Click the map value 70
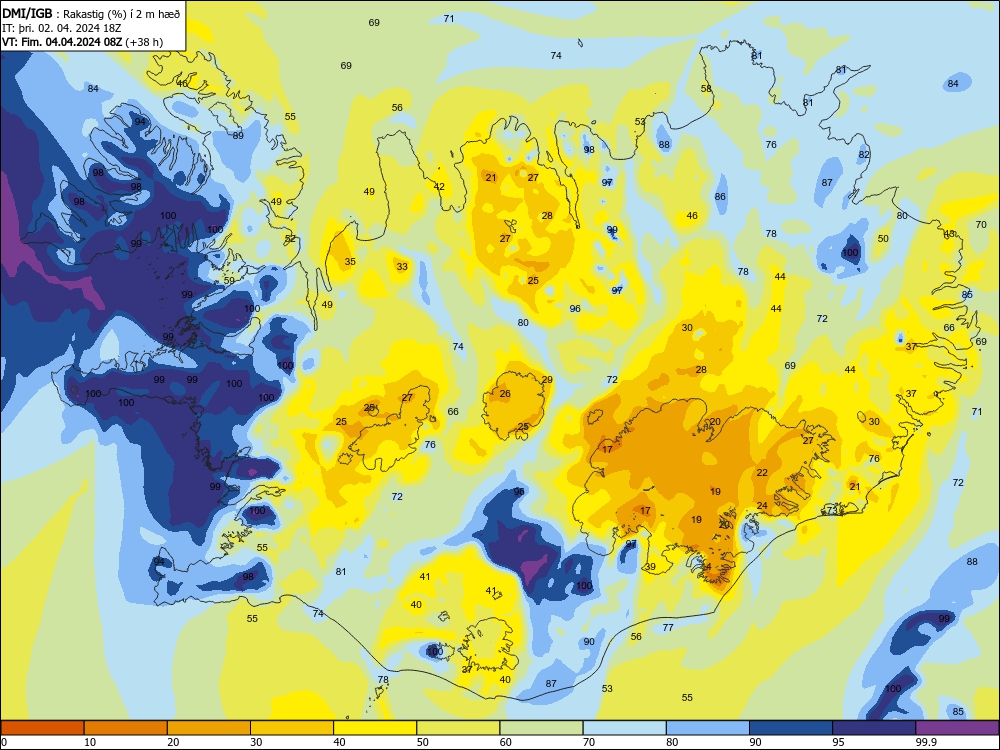The width and height of the screenshot is (1000, 750). 981,224
